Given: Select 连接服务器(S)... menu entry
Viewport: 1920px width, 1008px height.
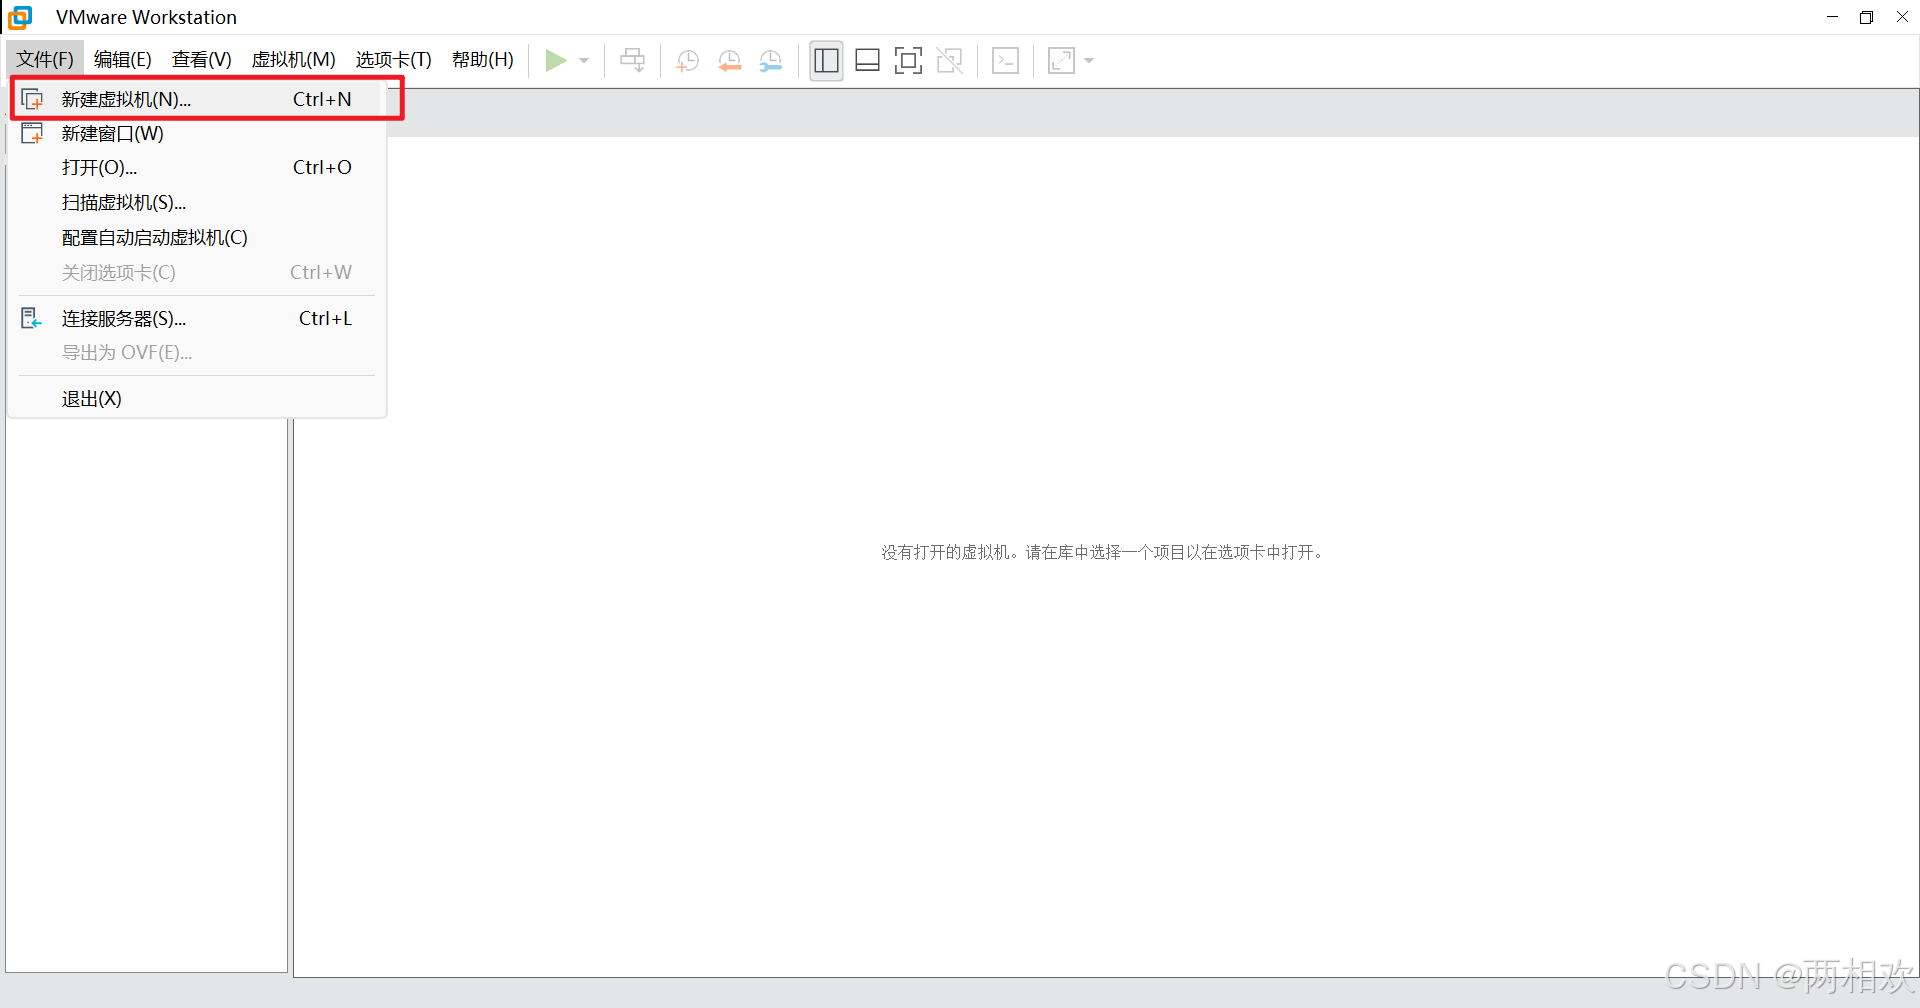Looking at the screenshot, I should coord(197,318).
